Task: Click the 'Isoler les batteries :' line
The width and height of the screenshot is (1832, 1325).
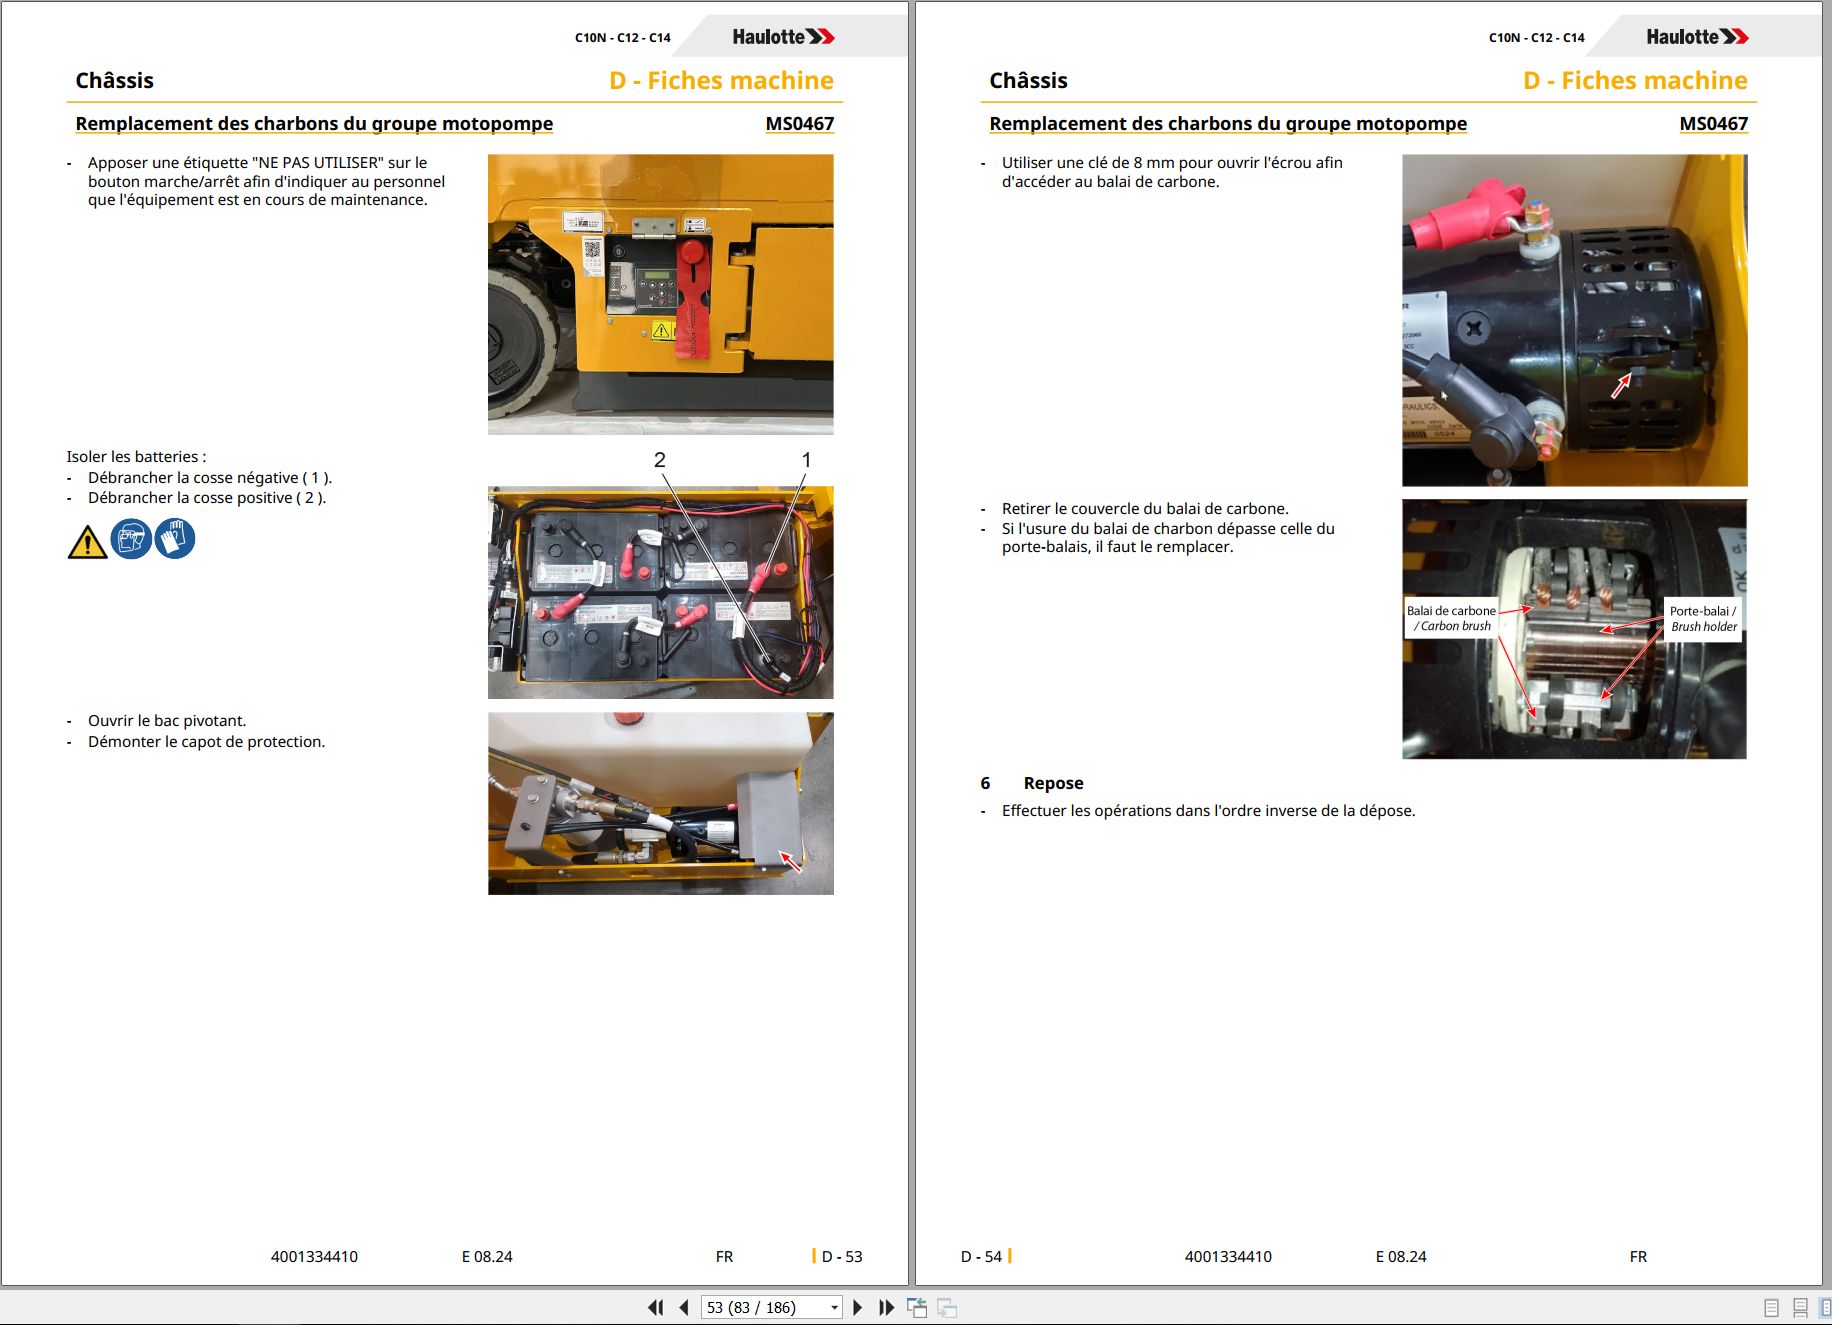Action: tap(136, 457)
